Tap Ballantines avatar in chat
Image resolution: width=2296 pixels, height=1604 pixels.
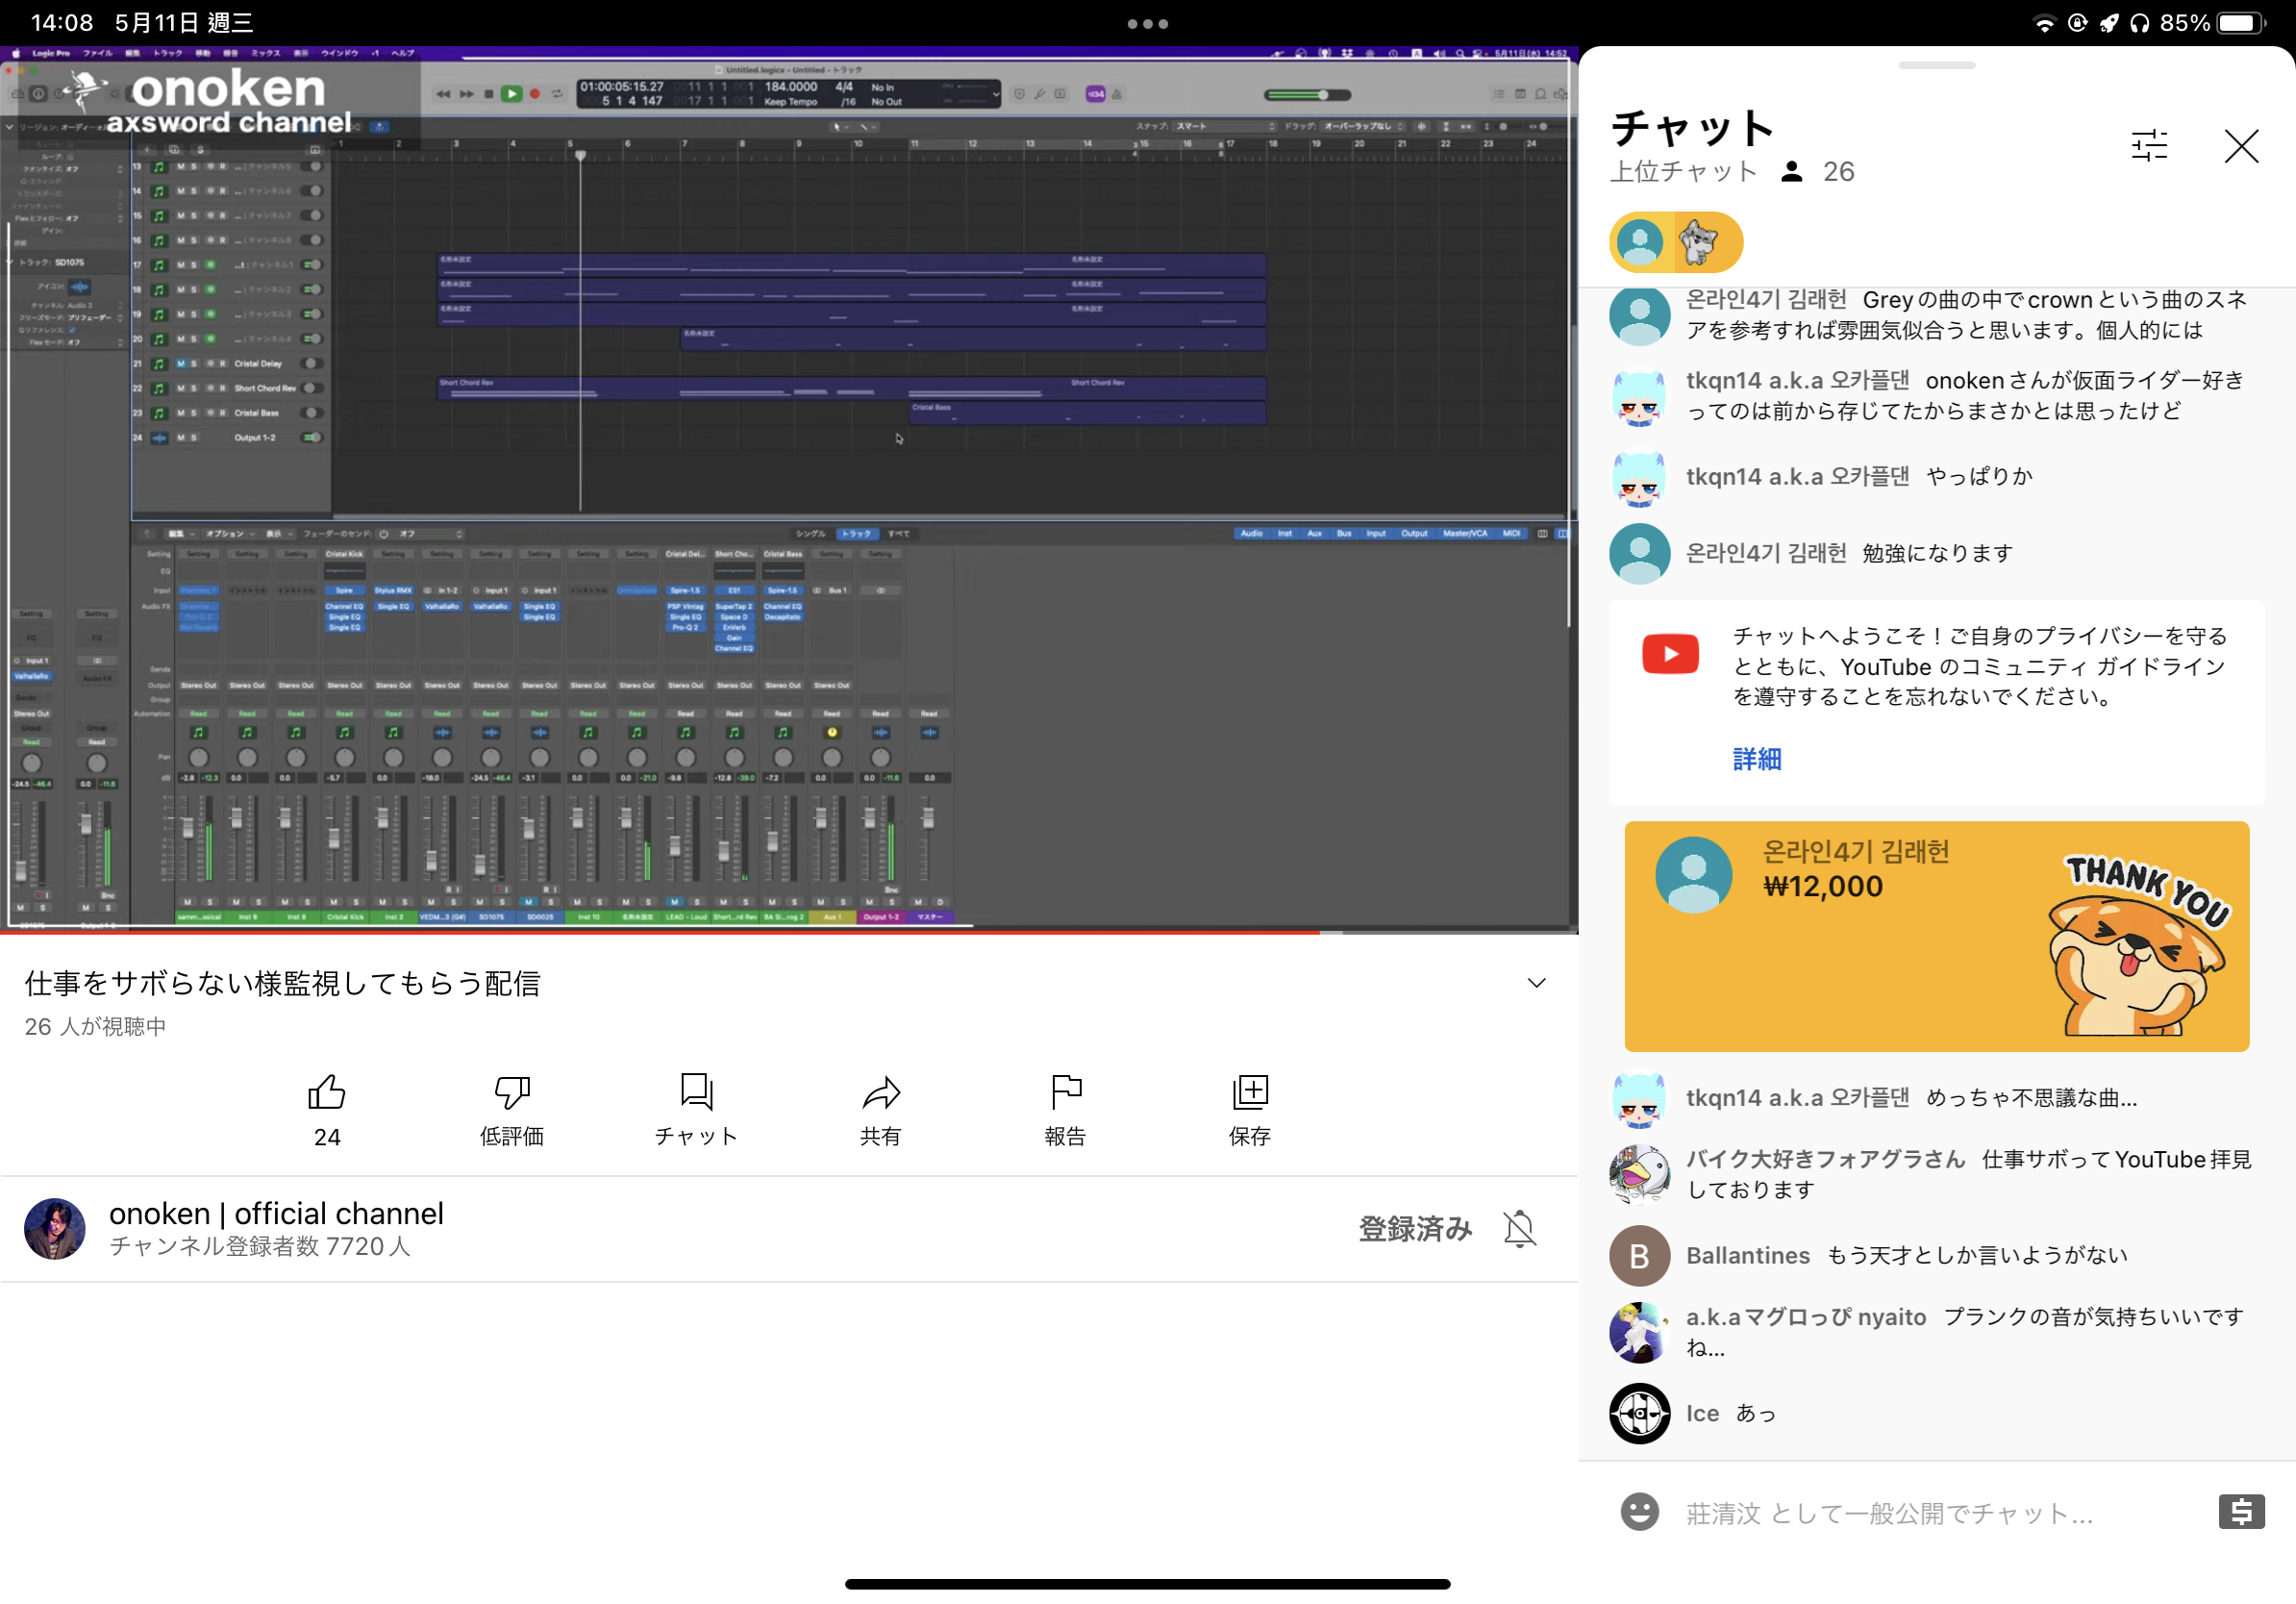(1639, 1255)
